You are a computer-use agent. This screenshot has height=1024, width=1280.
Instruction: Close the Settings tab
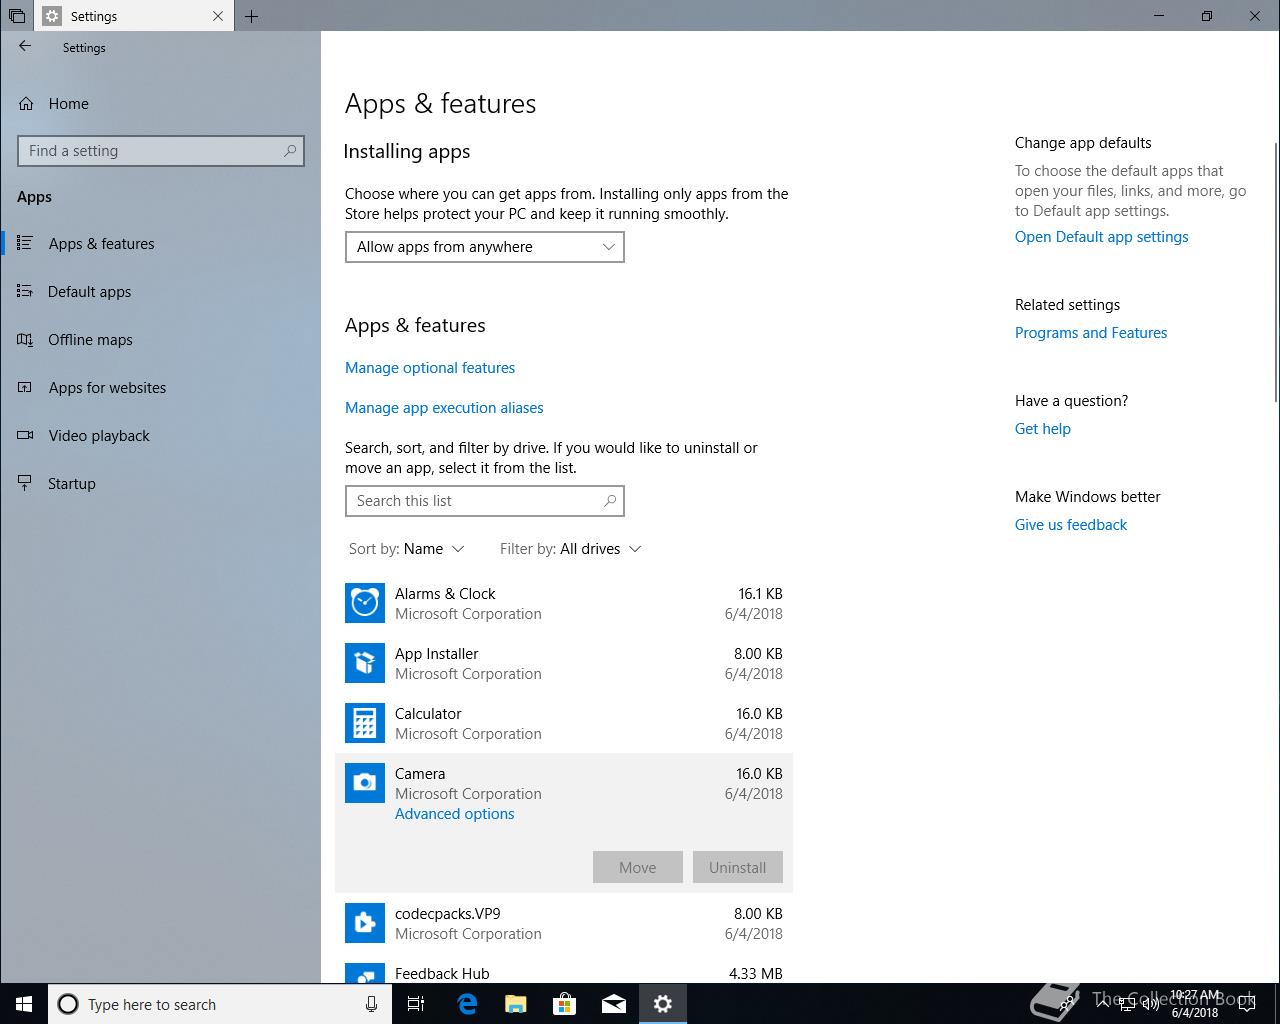218,16
